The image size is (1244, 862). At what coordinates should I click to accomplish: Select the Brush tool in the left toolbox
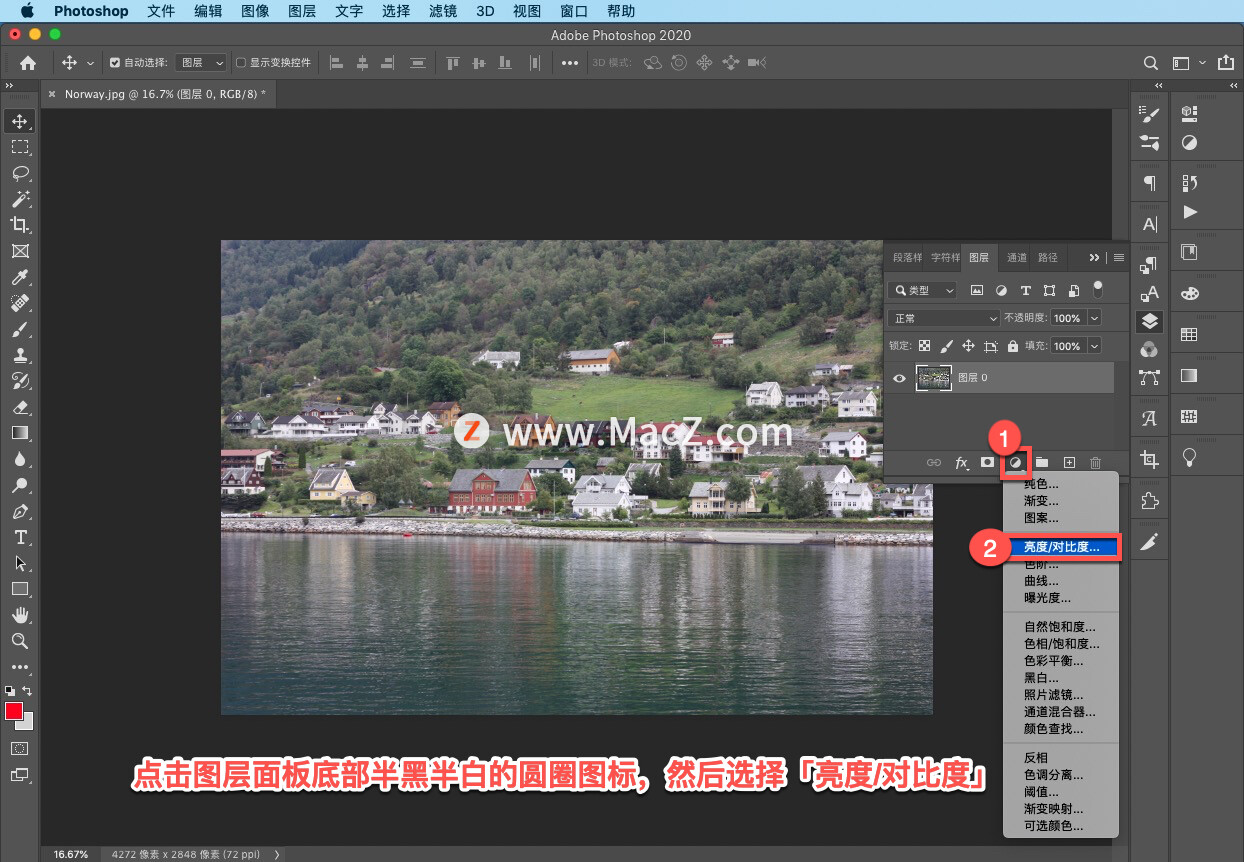pos(19,329)
